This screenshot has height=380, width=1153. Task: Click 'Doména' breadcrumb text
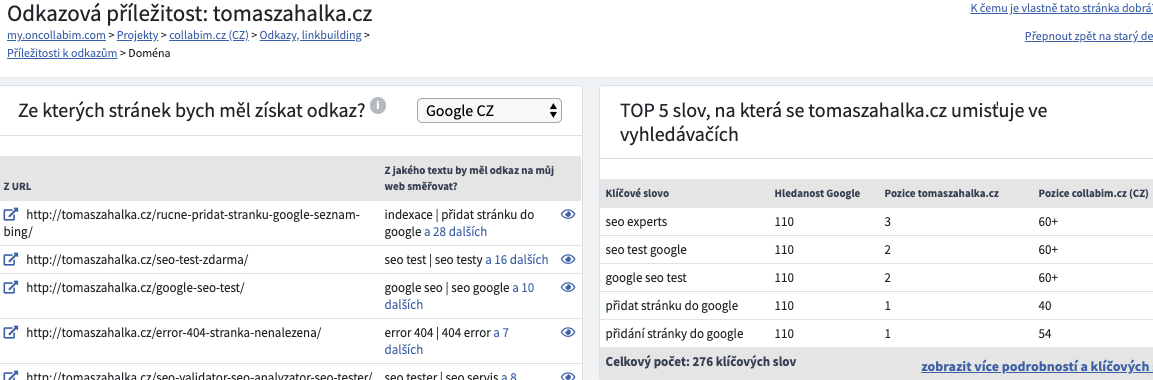149,53
